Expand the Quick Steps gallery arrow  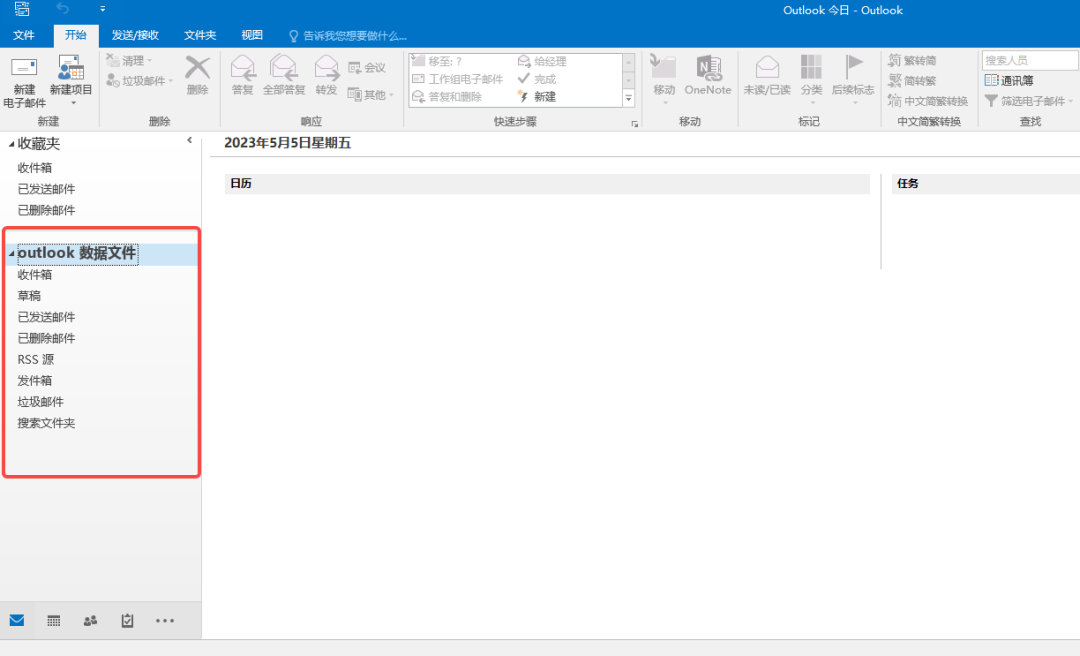click(628, 99)
